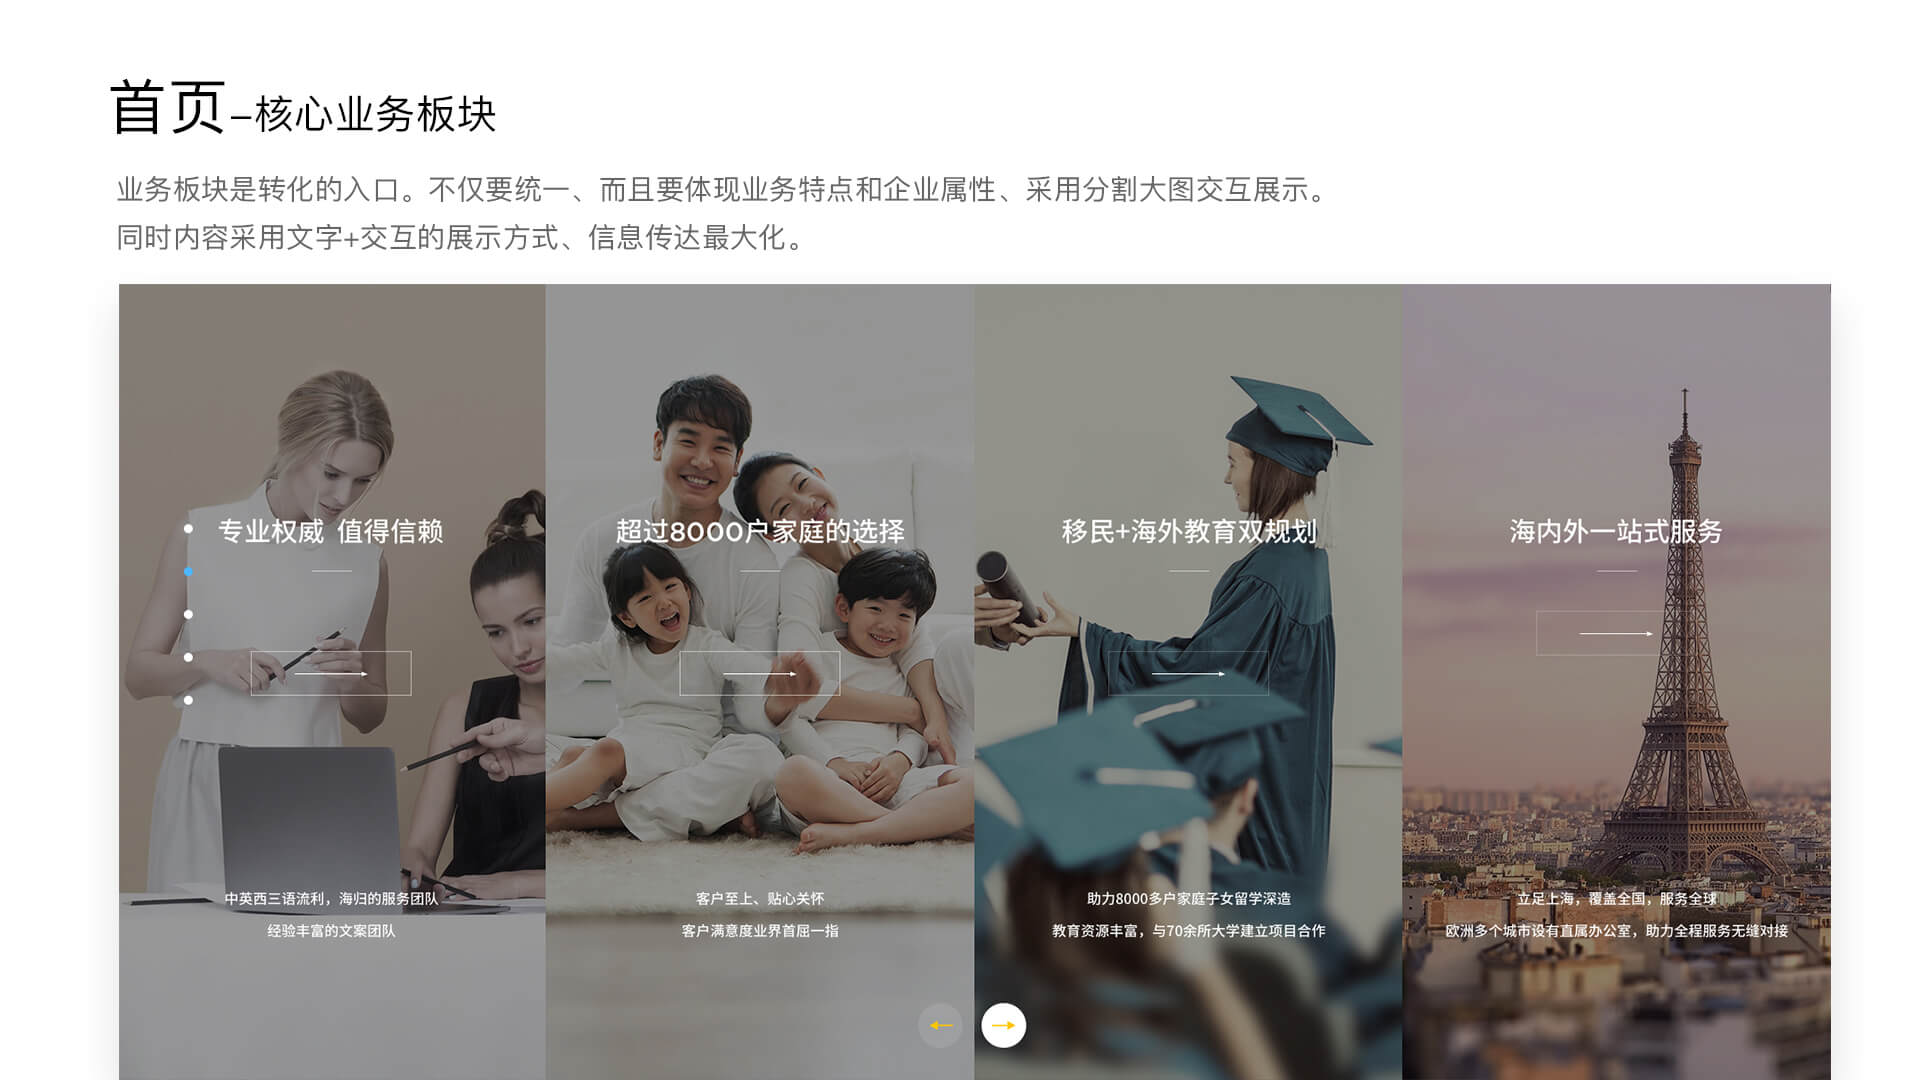Open arrow box under 移民+海外教育双规划
This screenshot has height=1080, width=1920.
(1188, 673)
